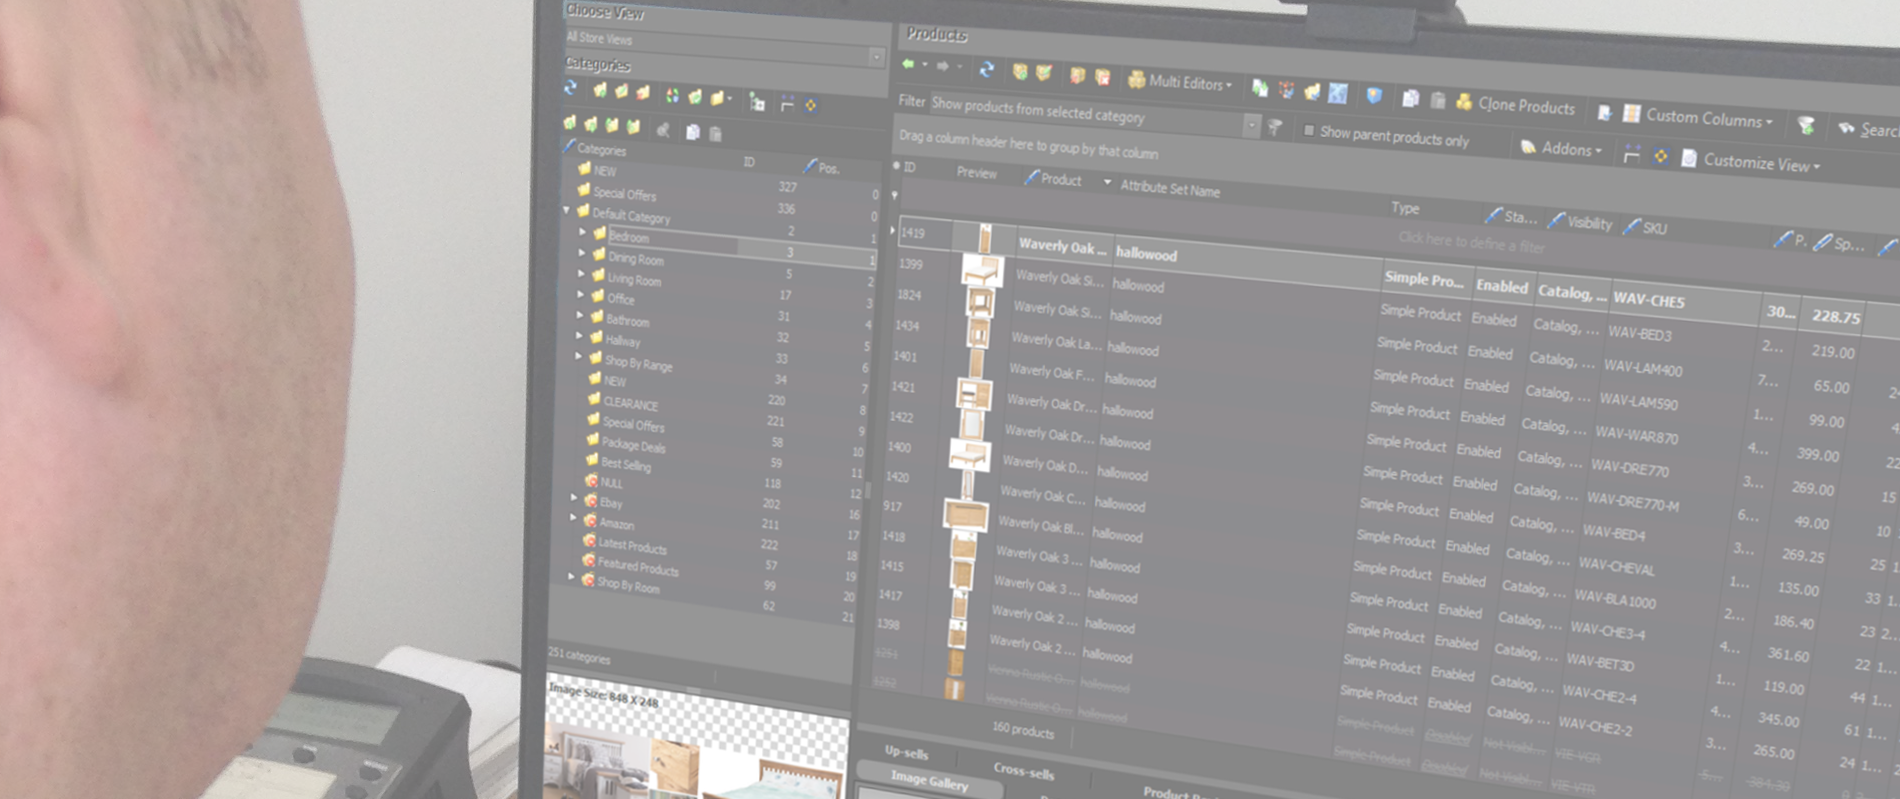This screenshot has height=799, width=1900.
Task: Select the Dining Room category
Action: coord(635,258)
